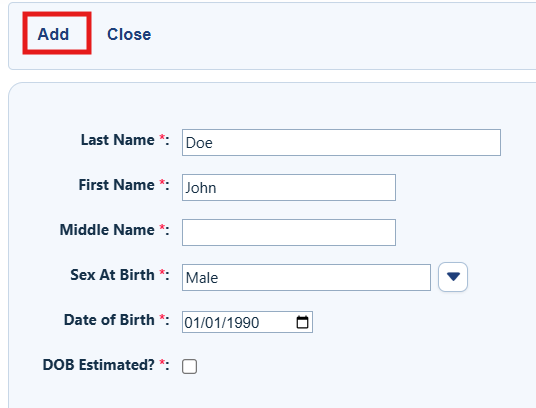Click the DOB Estimated? label text
536x408 pixels.
99,365
